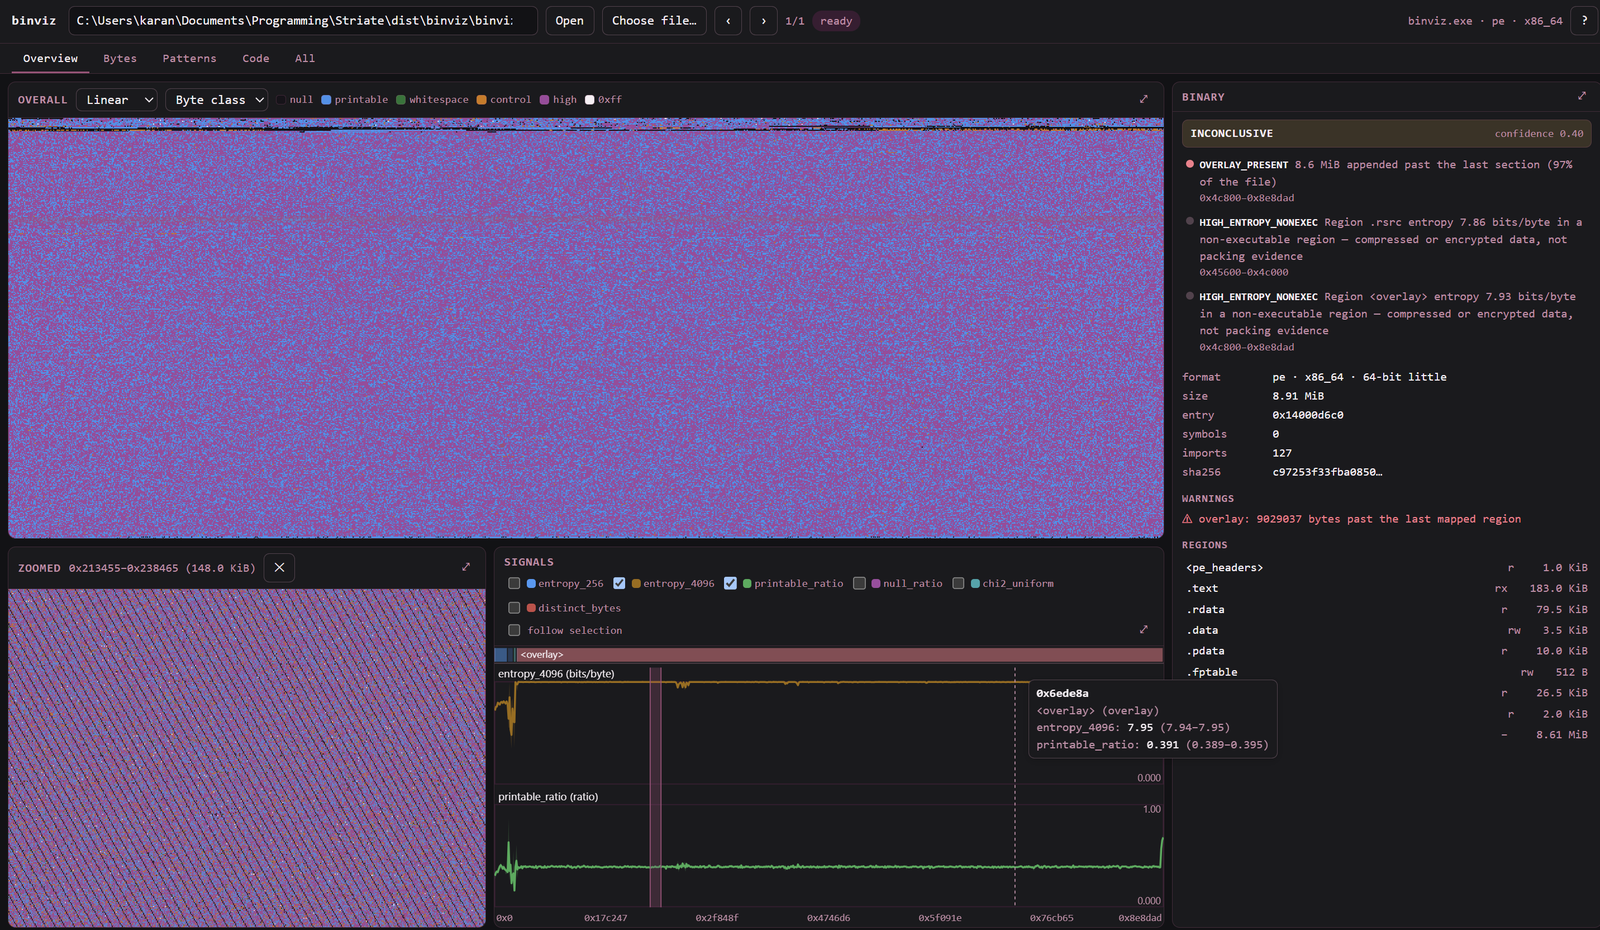Switch to the Patterns tab
This screenshot has height=930, width=1600.
coord(189,59)
